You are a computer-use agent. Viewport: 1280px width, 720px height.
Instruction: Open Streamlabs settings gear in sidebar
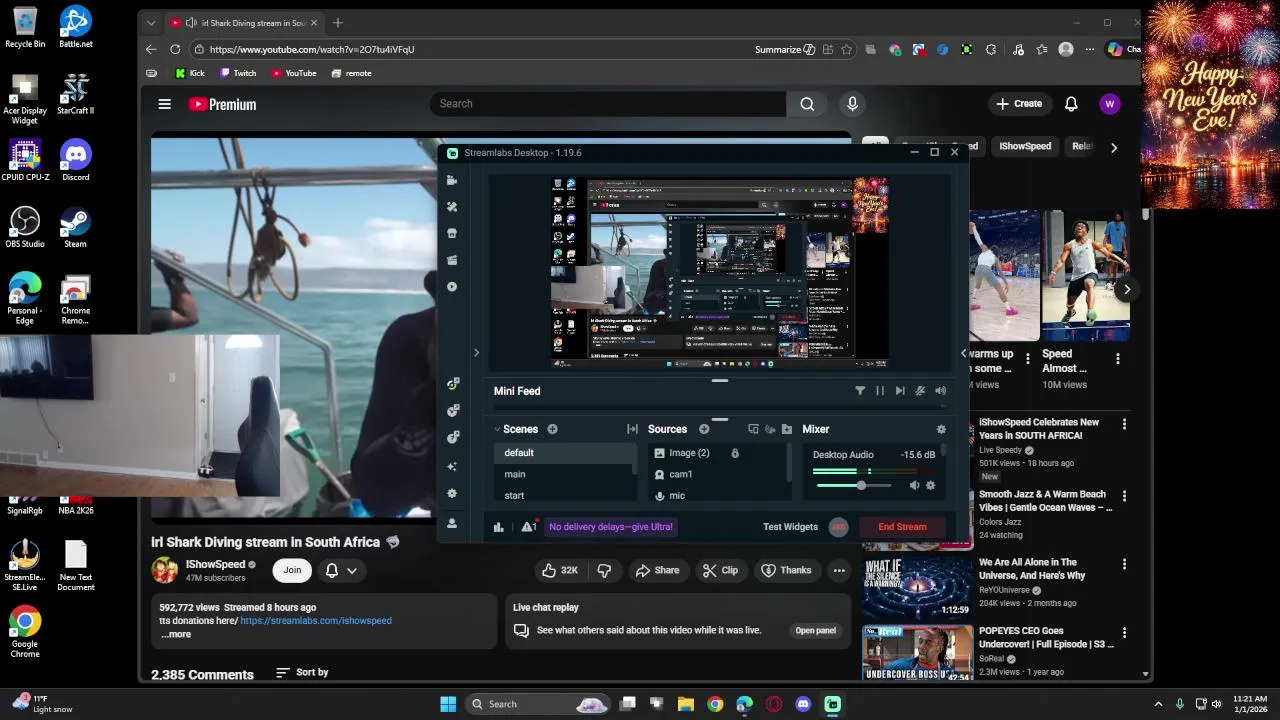pyautogui.click(x=452, y=494)
